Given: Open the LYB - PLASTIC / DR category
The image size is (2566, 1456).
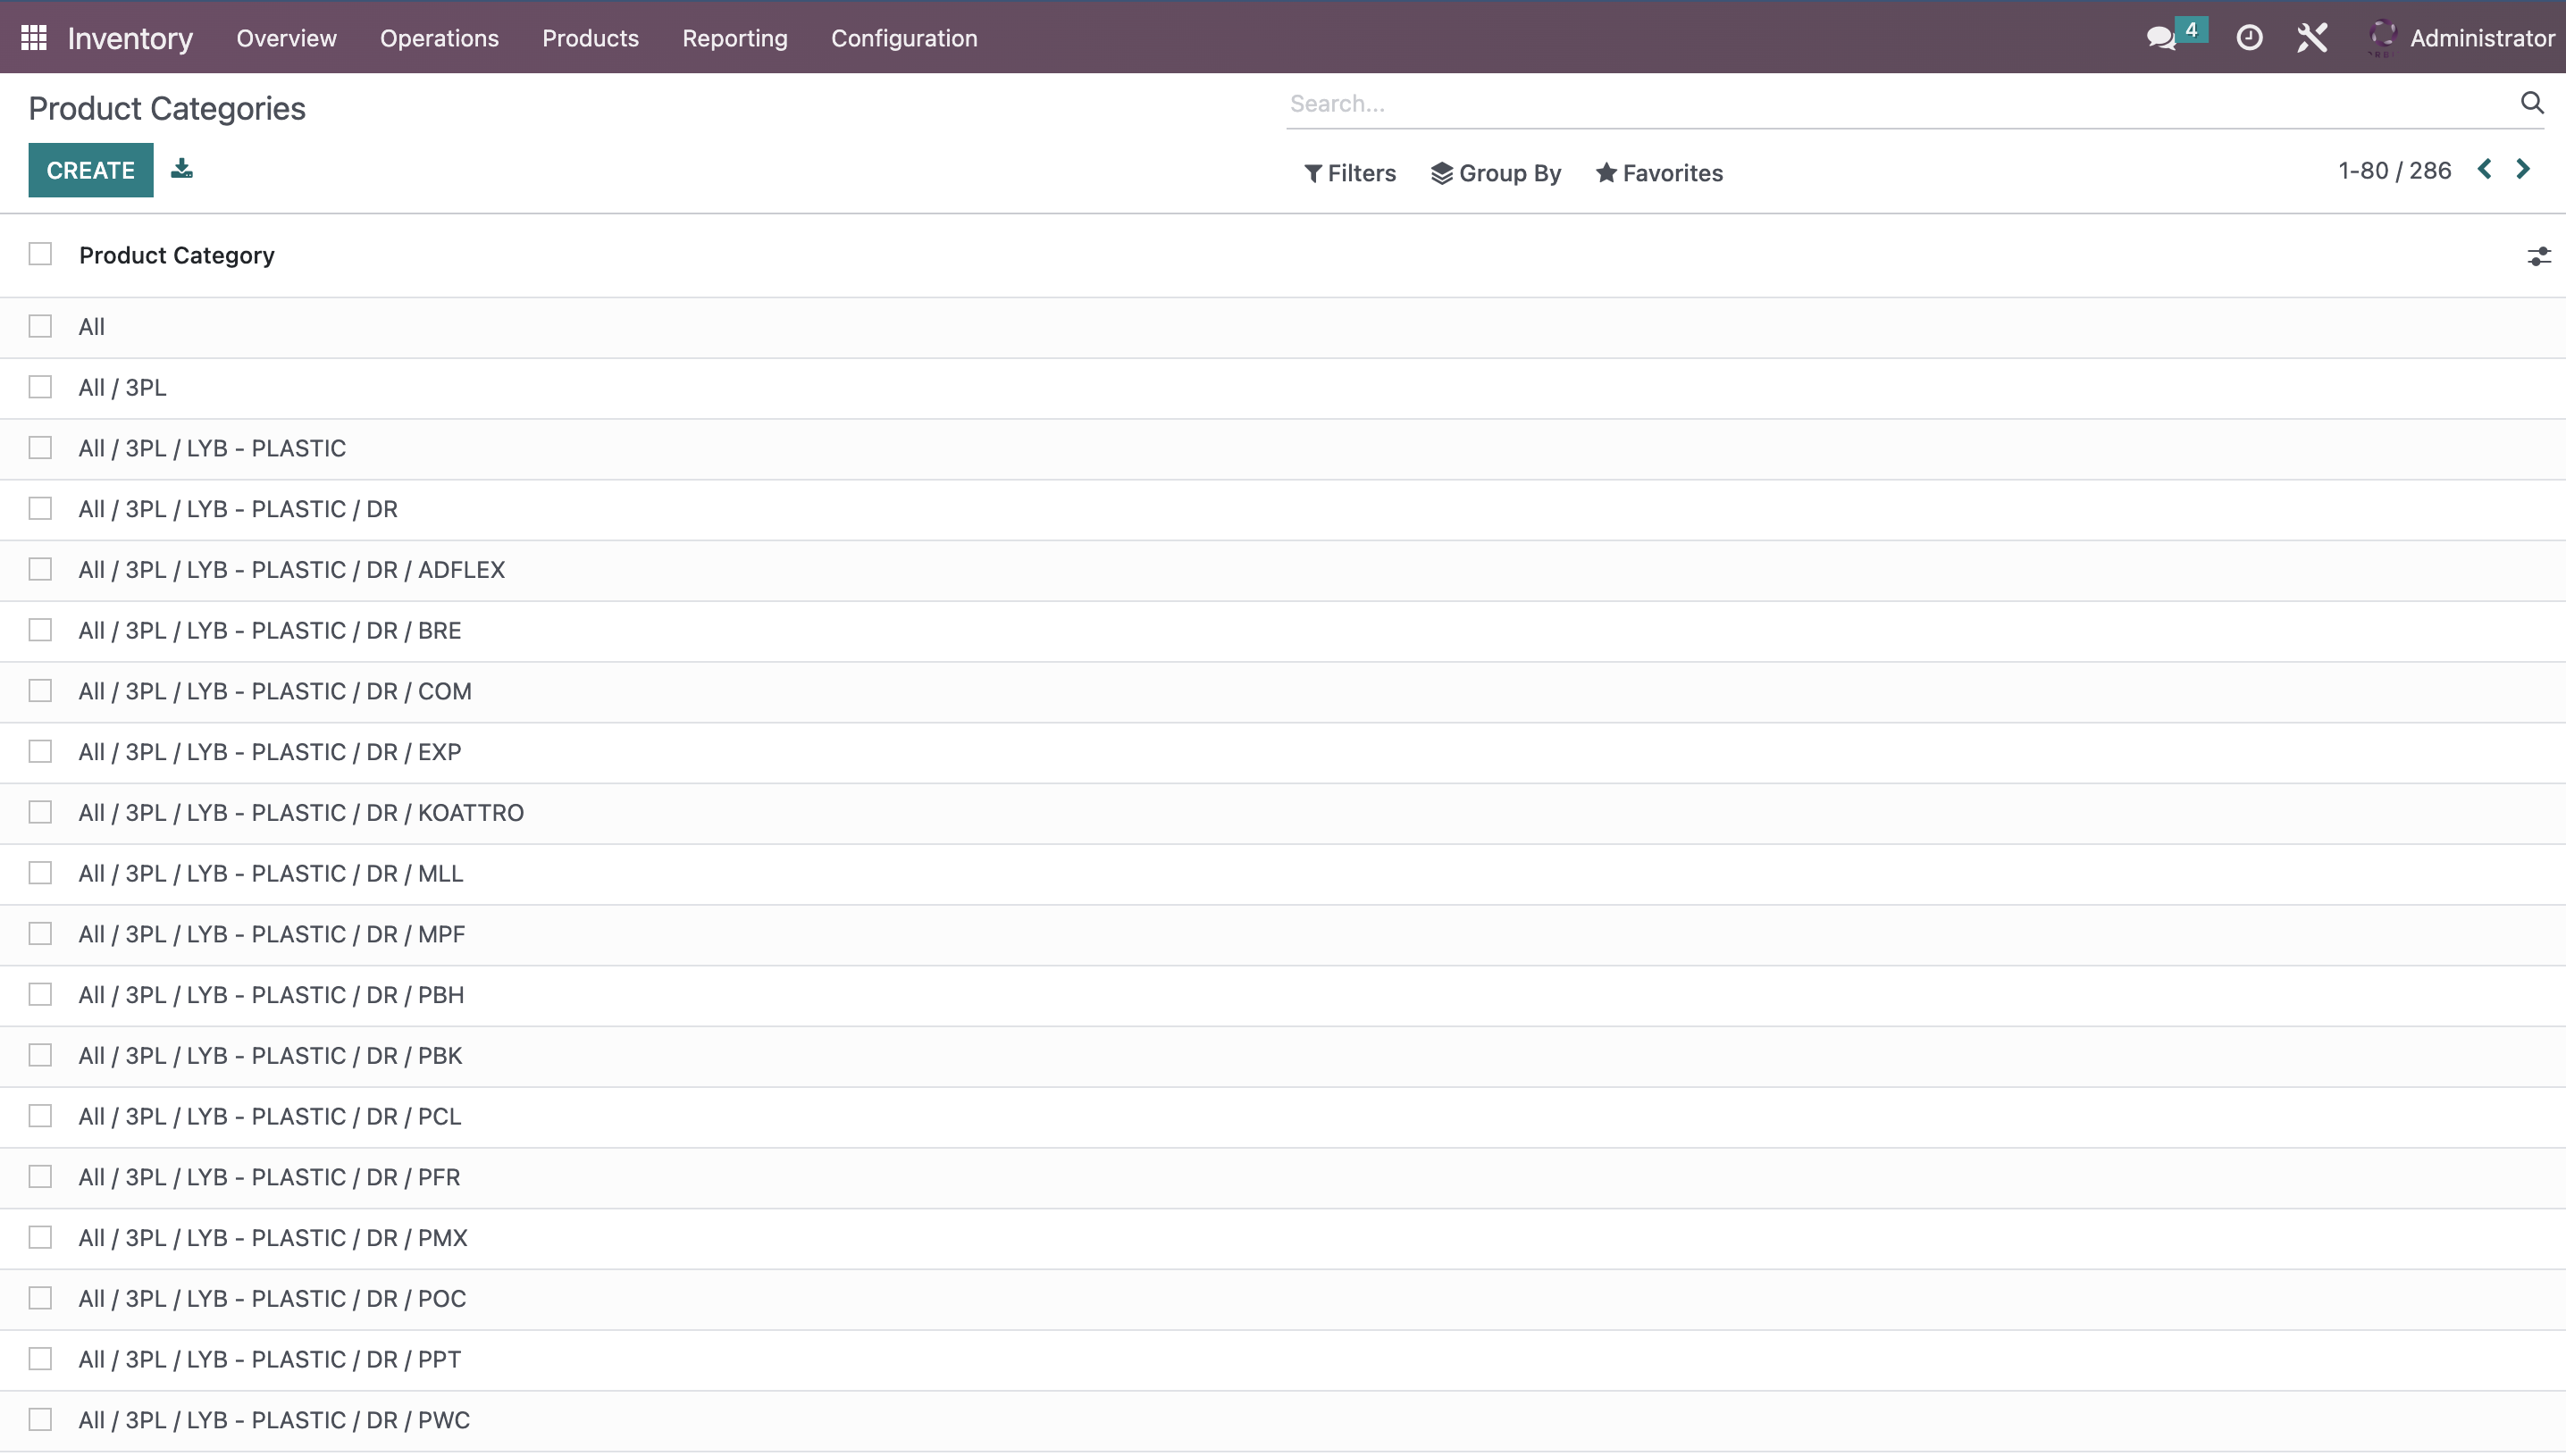Looking at the screenshot, I should pos(238,509).
